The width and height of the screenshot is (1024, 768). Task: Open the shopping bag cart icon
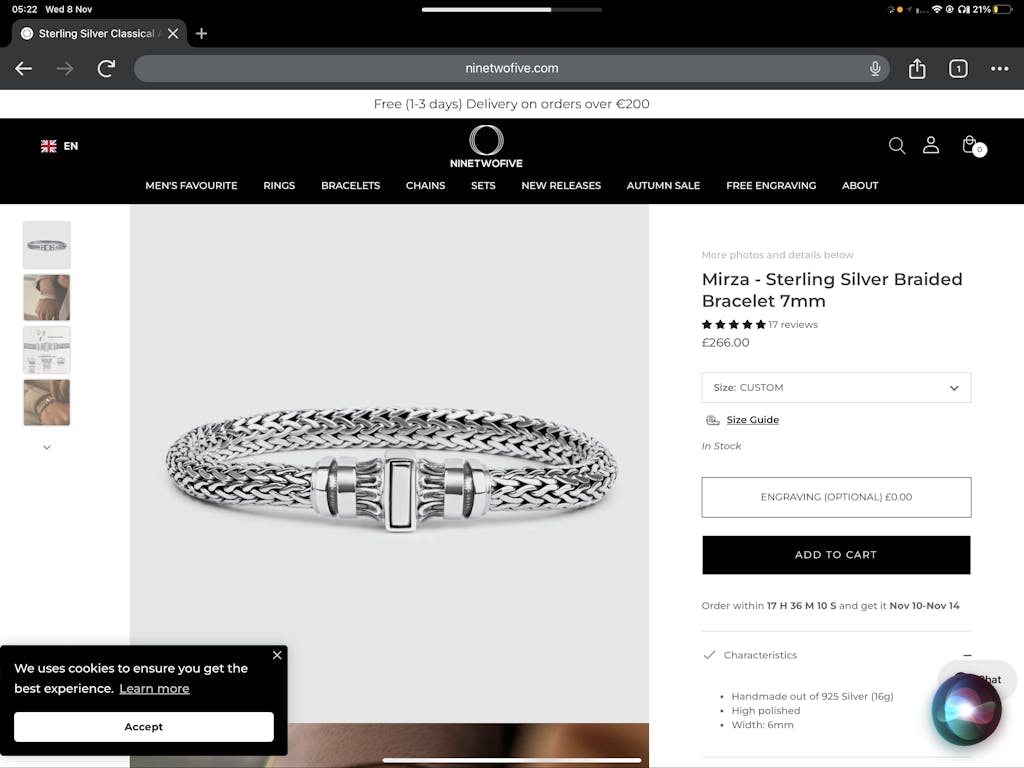(970, 146)
